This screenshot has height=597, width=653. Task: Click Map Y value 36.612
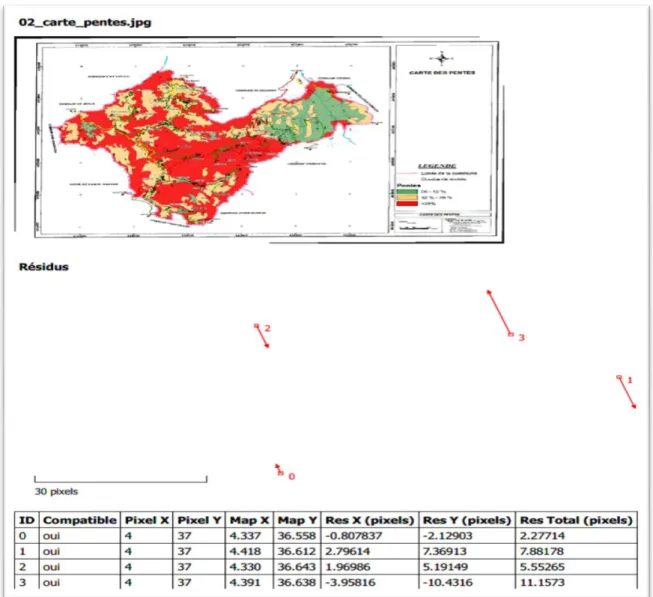tap(297, 551)
